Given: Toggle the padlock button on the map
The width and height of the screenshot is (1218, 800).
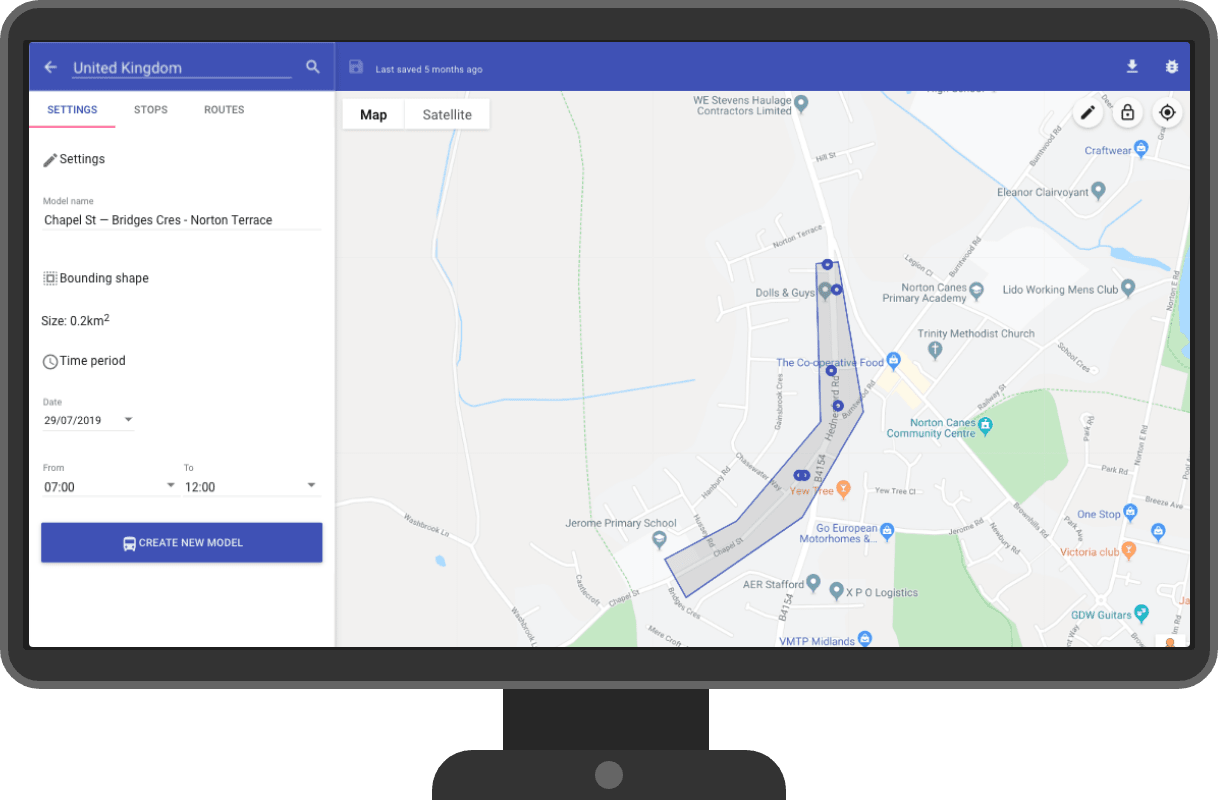Looking at the screenshot, I should coord(1128,113).
